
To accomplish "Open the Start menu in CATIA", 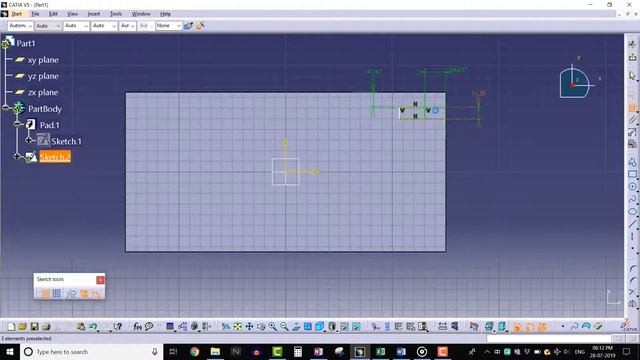I will [x=16, y=14].
